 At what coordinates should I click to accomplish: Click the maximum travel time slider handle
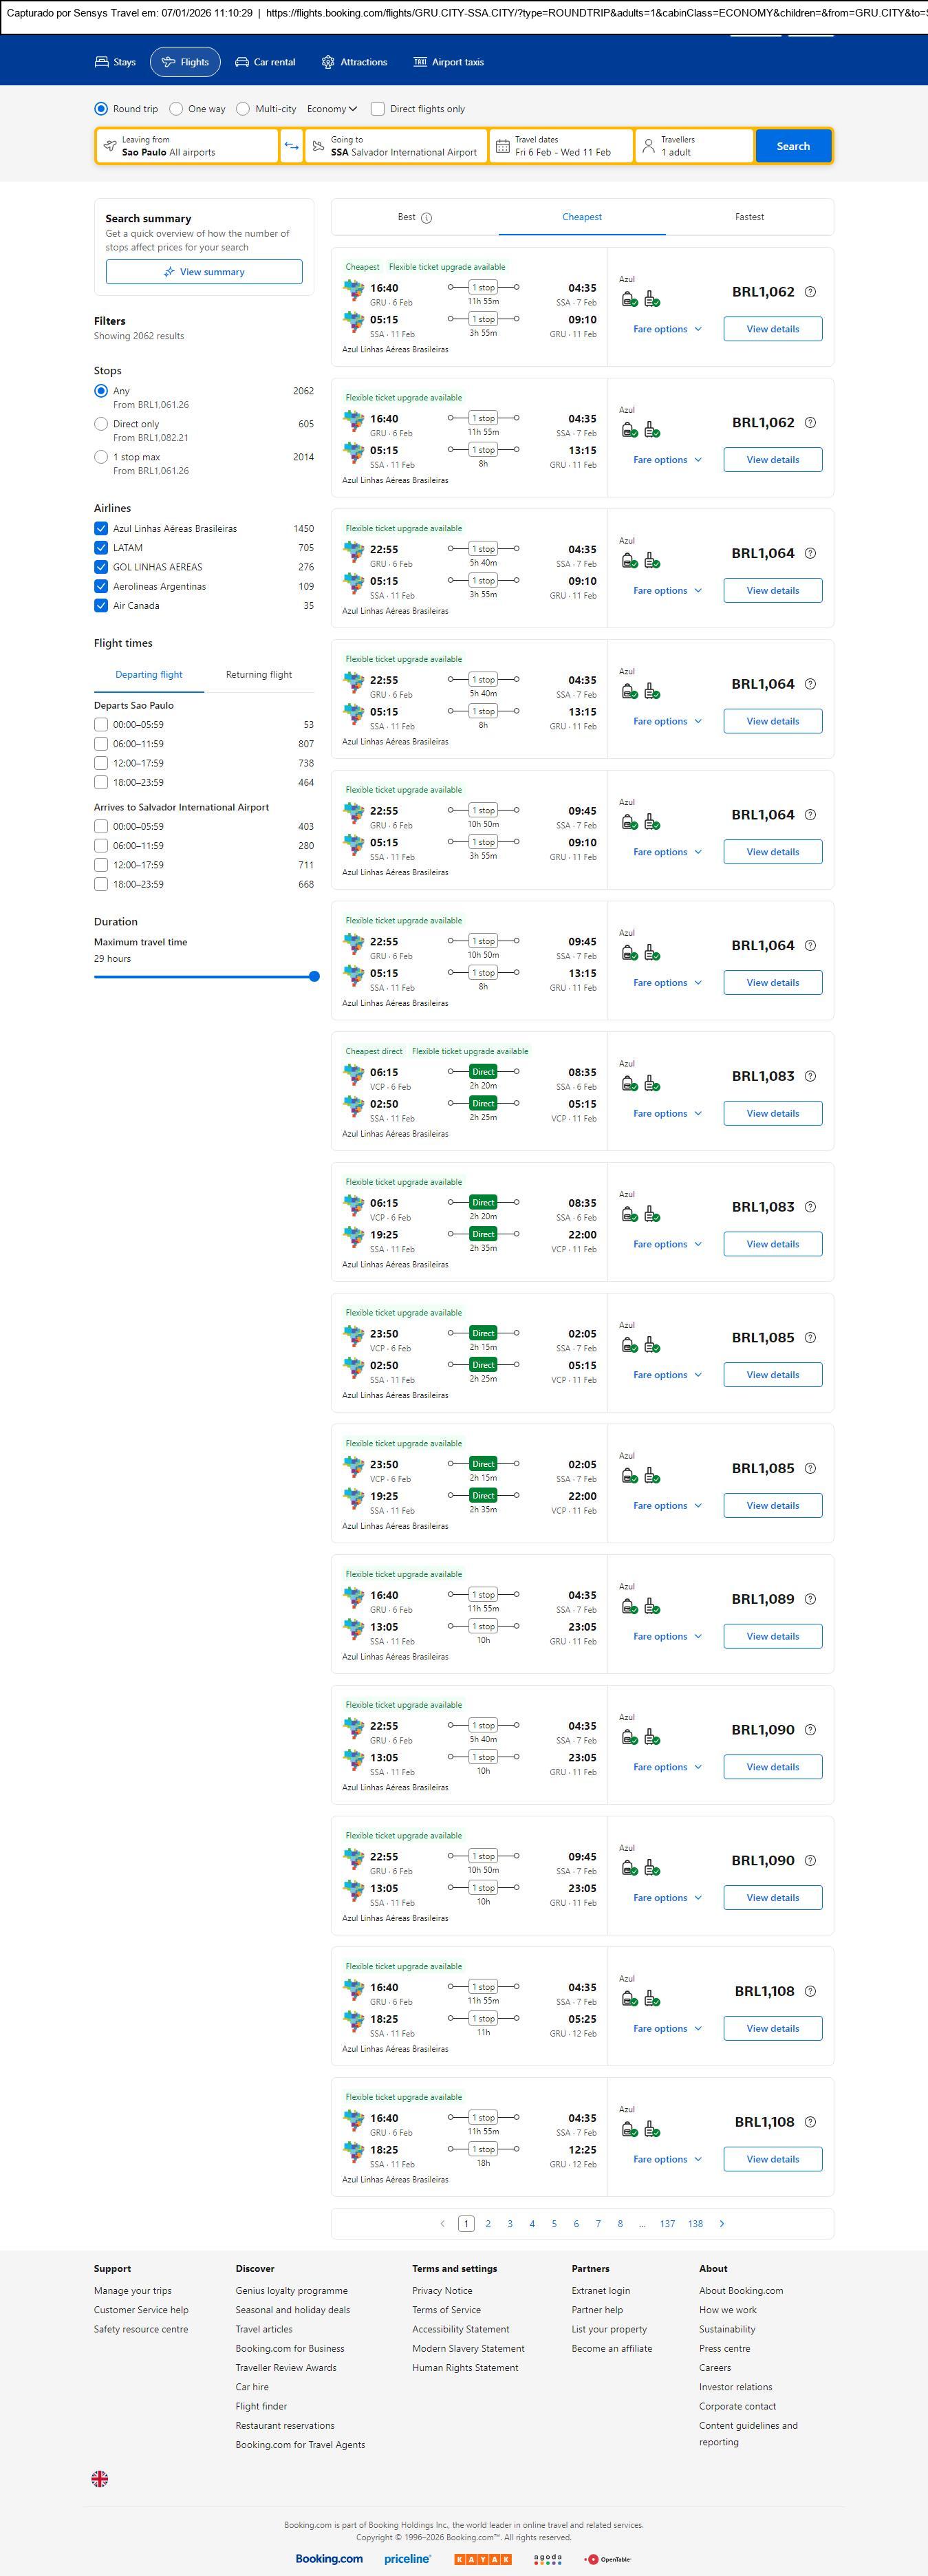[314, 976]
